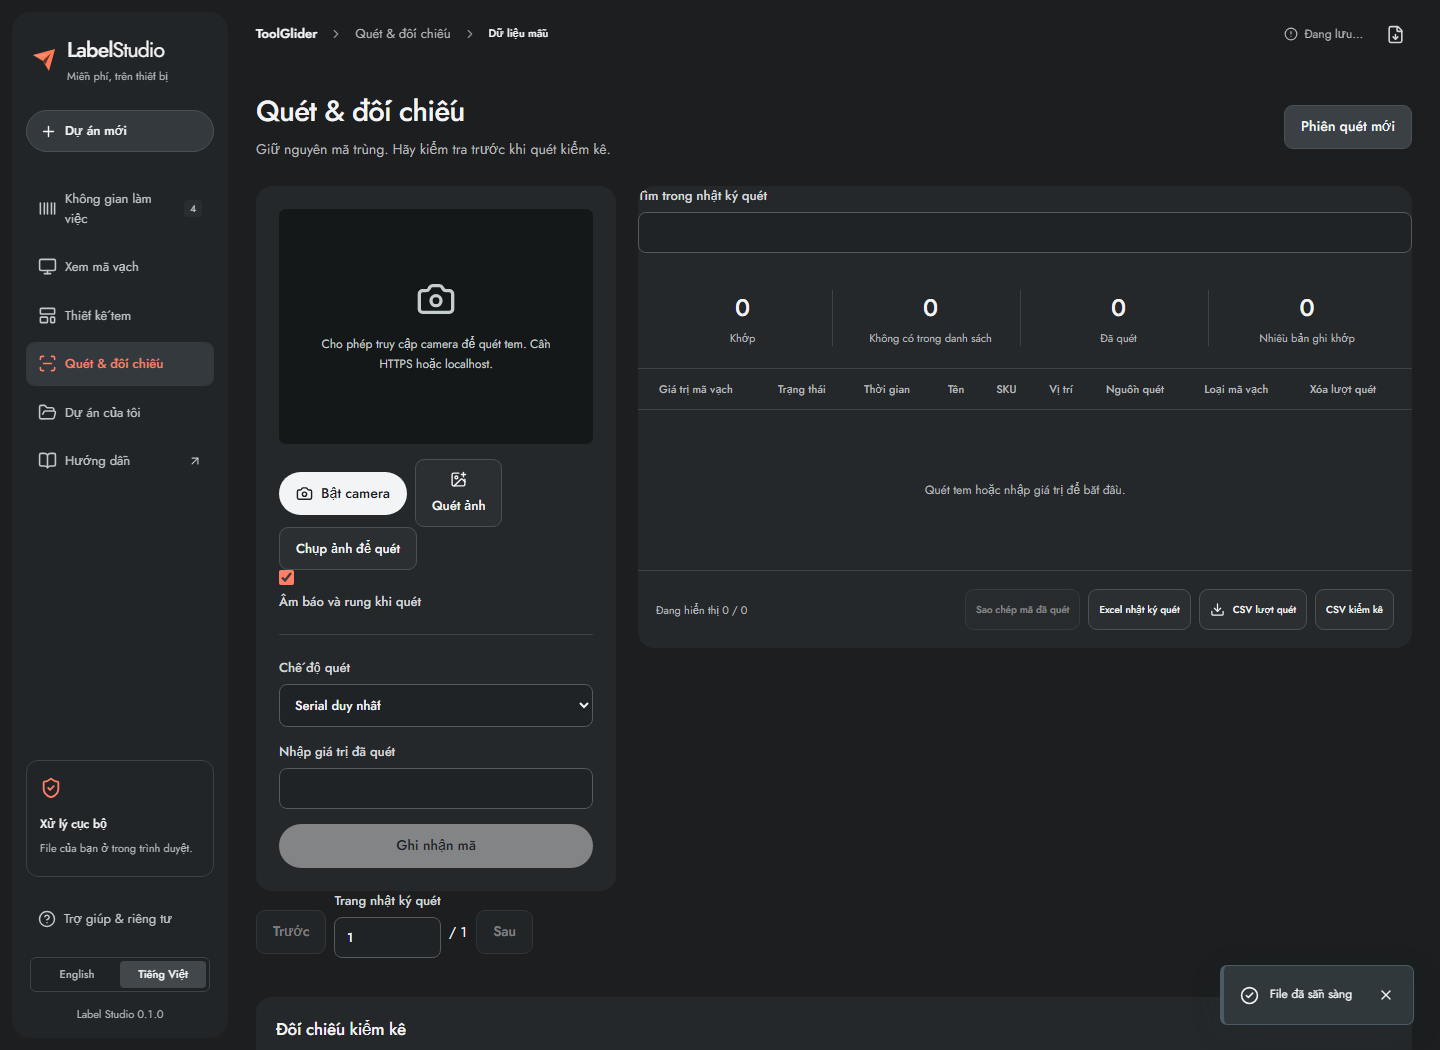Screen dimensions: 1440x1050
Task: Click the book icon beside Hướng dẫn
Action: point(47,461)
